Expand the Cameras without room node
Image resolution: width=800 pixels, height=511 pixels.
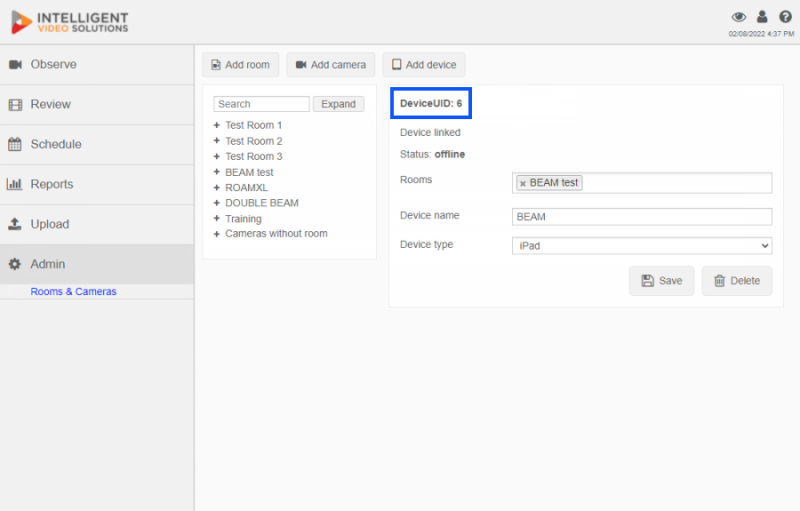point(216,234)
